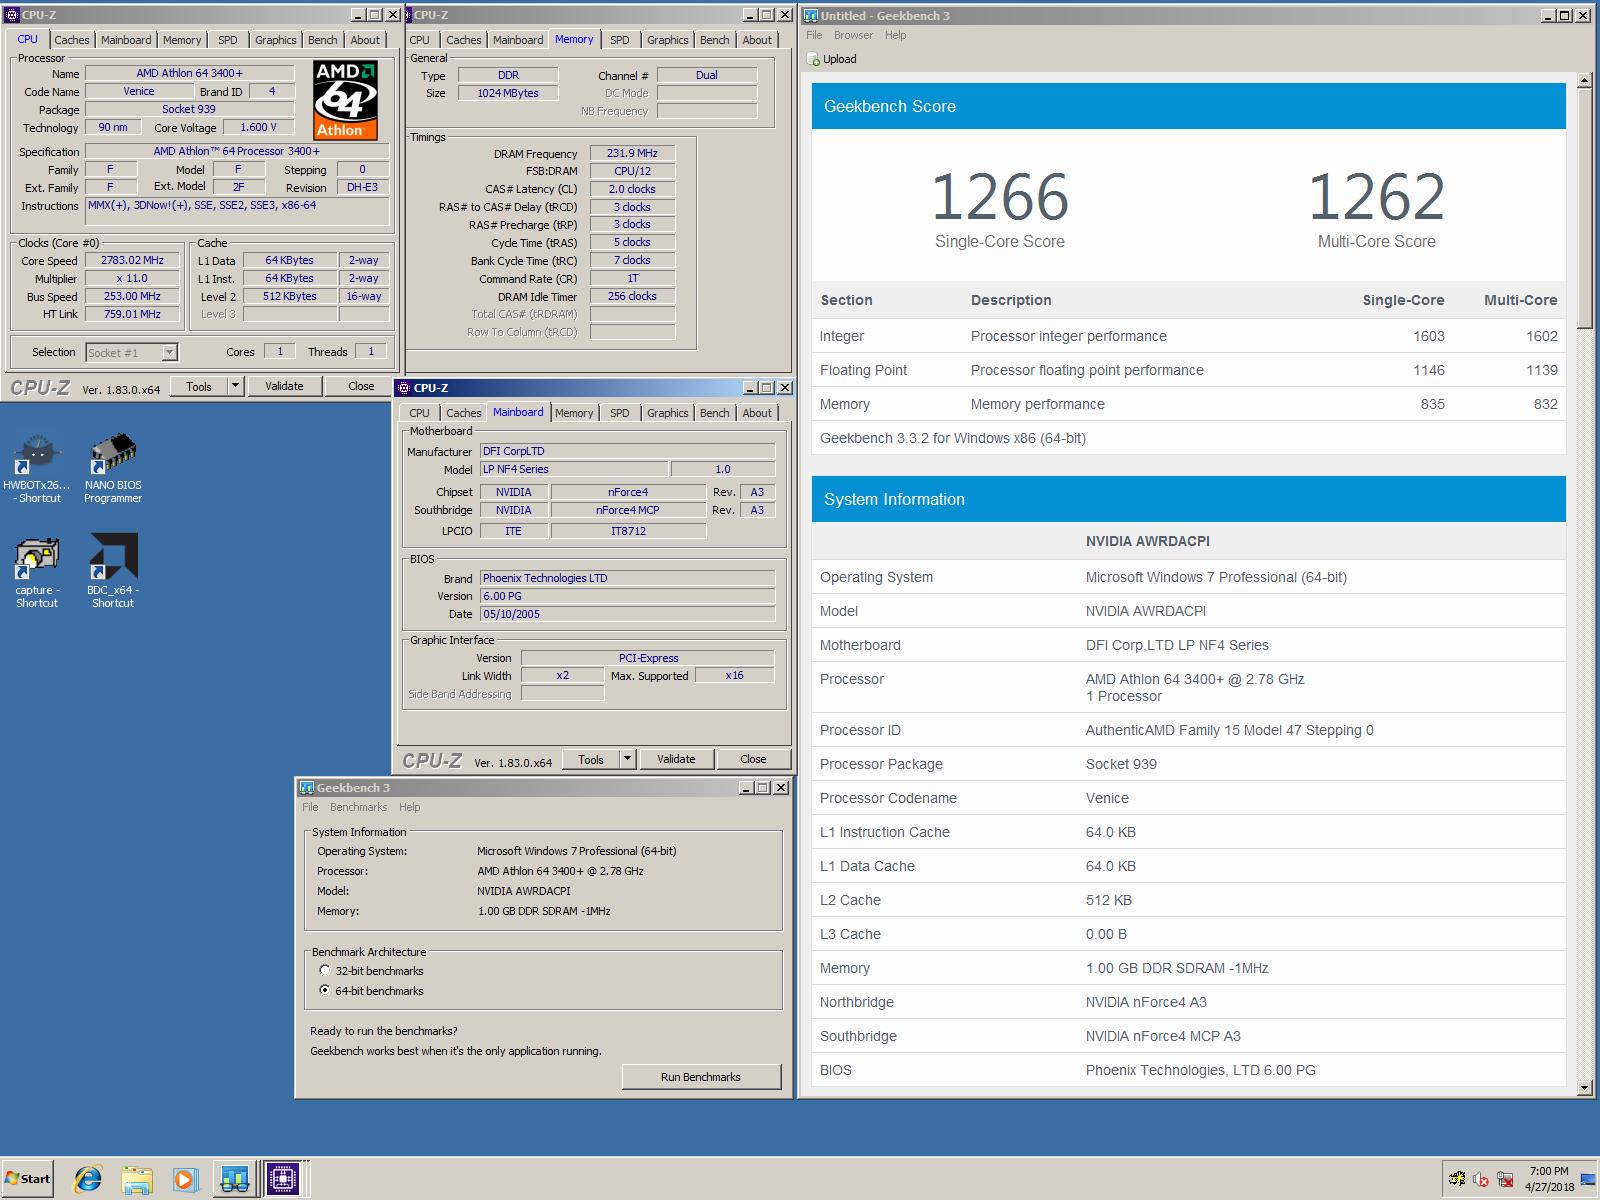This screenshot has width=1600, height=1200.
Task: Open File menu in the Geekbench results window
Action: coord(814,35)
